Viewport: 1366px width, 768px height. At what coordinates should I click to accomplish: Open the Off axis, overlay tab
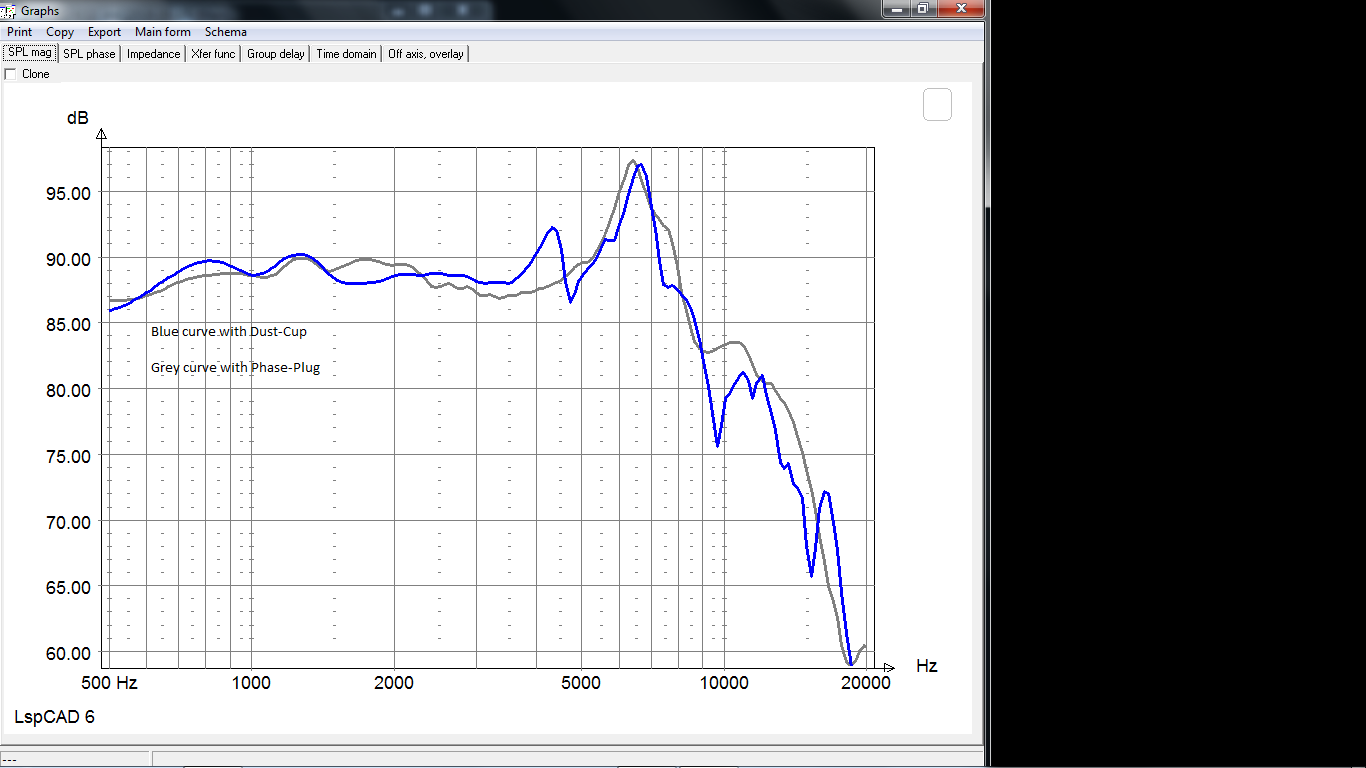(x=426, y=54)
